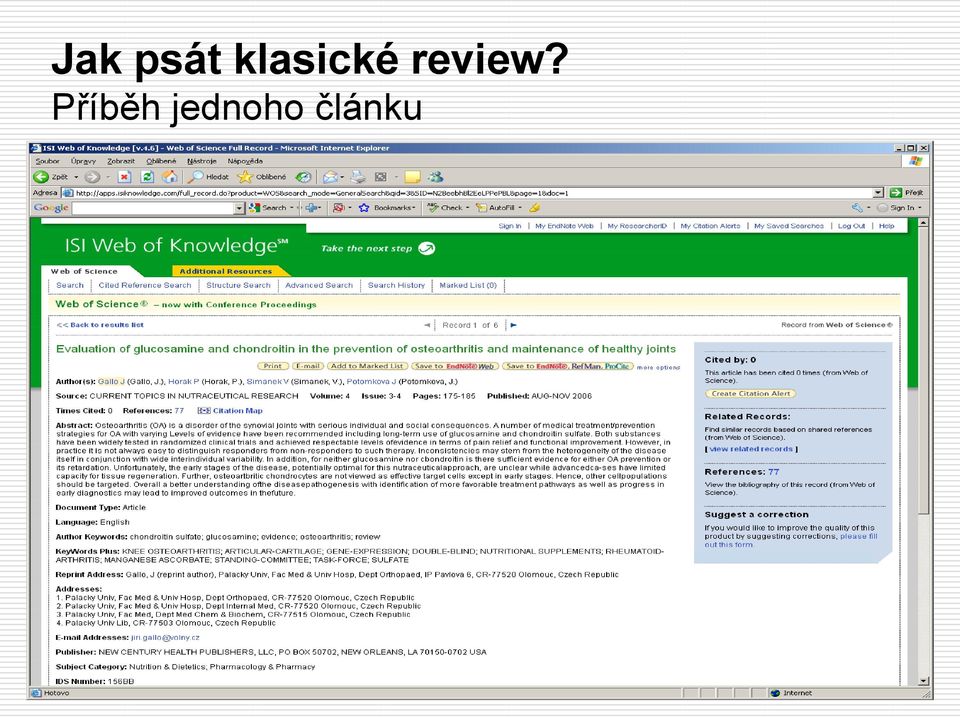The image size is (960, 717).
Task: Open Cited Reference Search
Action: pyautogui.click(x=144, y=285)
